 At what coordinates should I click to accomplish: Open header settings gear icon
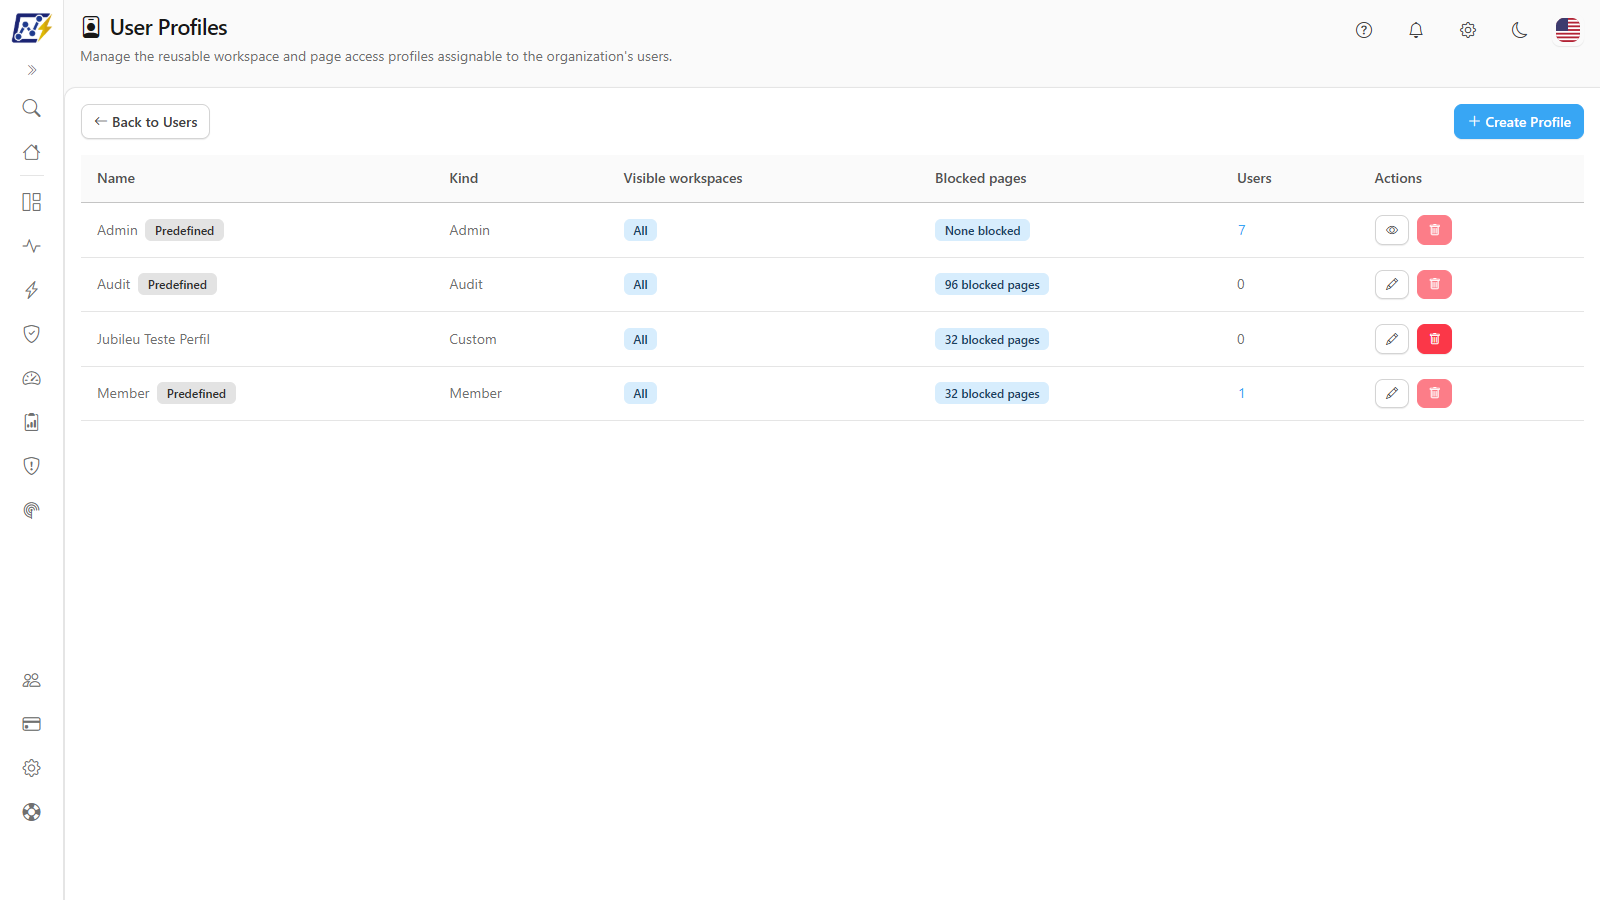pyautogui.click(x=1468, y=30)
